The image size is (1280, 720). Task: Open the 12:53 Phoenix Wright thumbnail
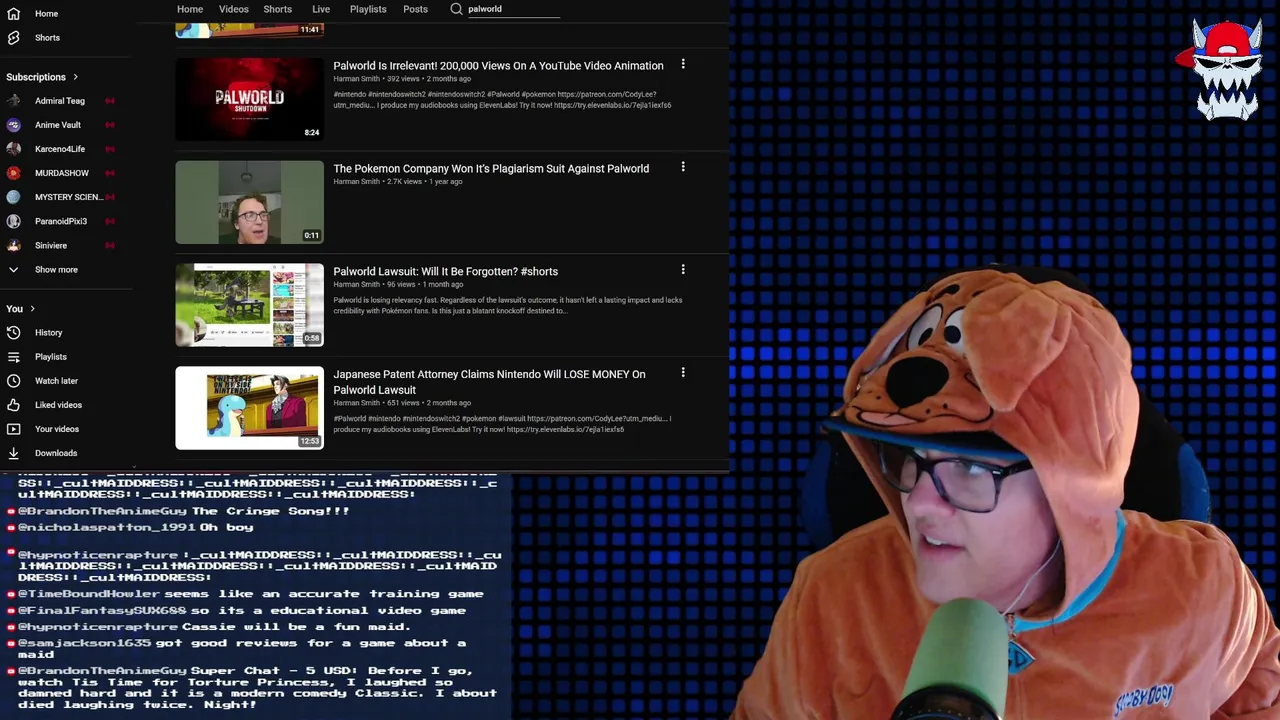click(x=250, y=408)
